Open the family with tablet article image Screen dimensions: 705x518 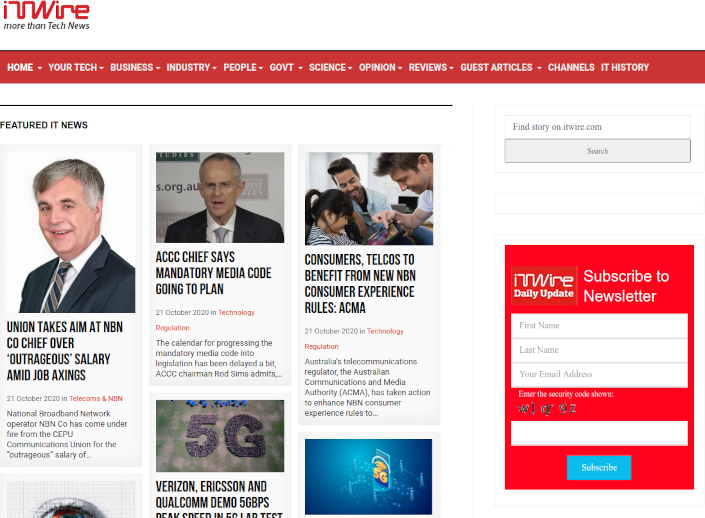368,198
